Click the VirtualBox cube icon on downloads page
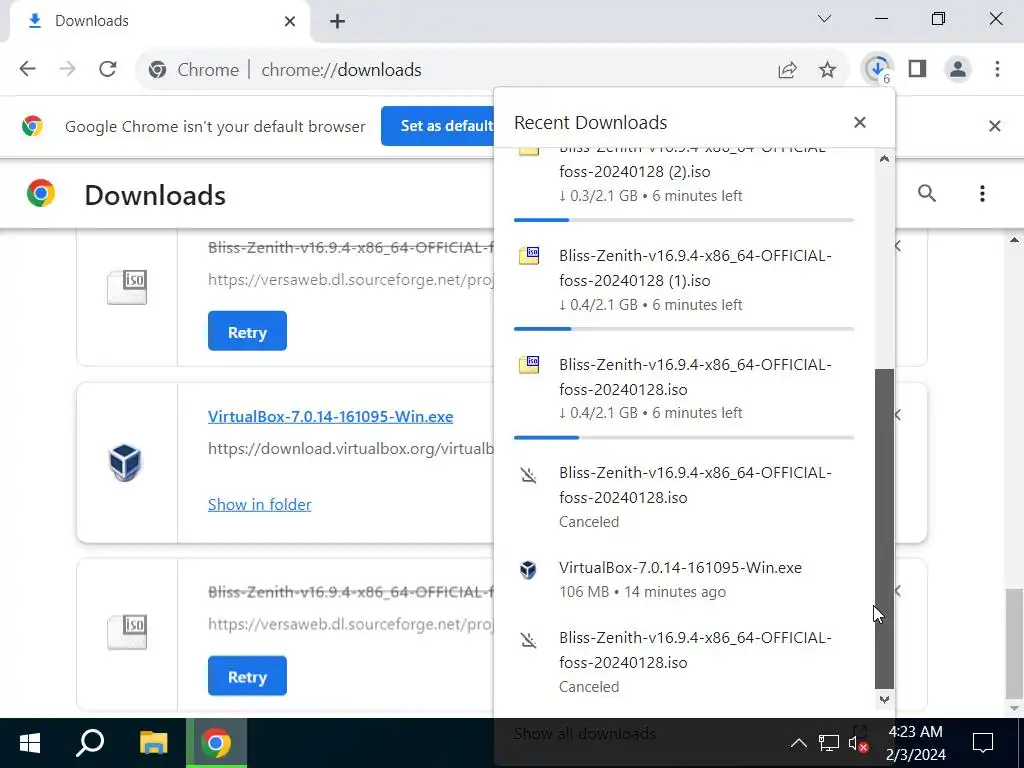 click(x=125, y=462)
